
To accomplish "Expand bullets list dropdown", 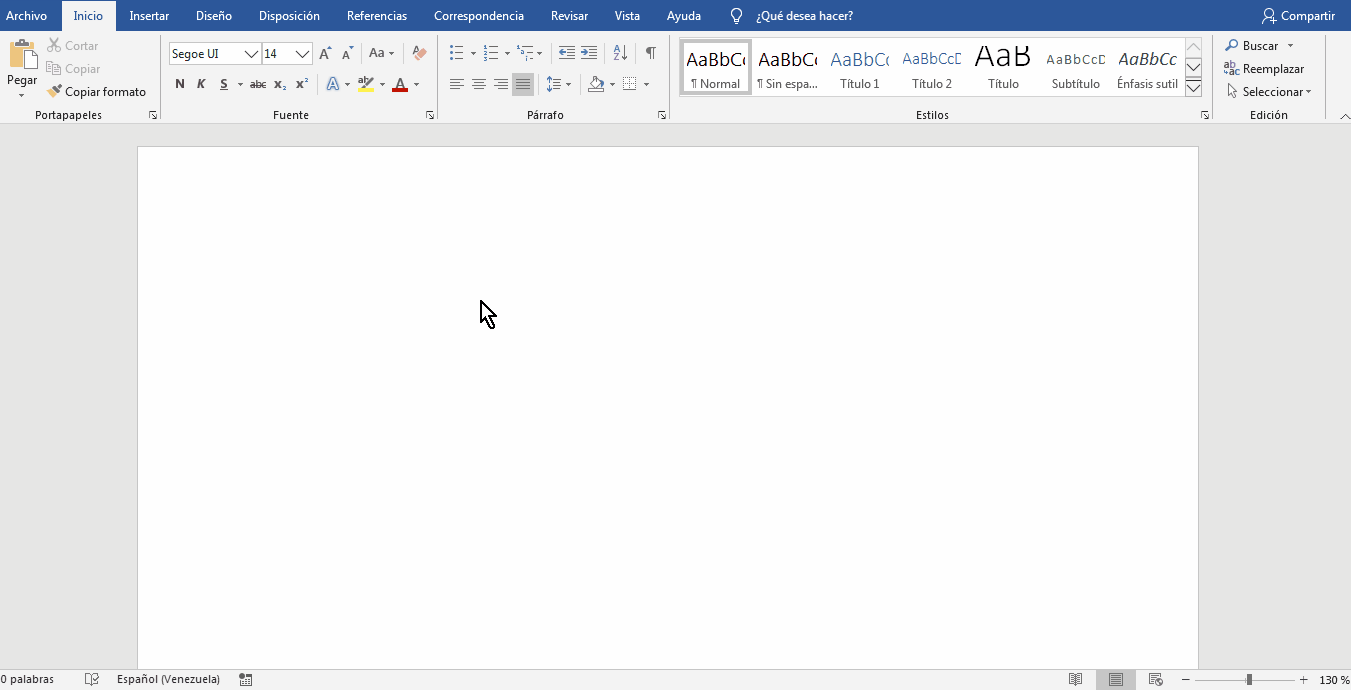I will click(473, 54).
